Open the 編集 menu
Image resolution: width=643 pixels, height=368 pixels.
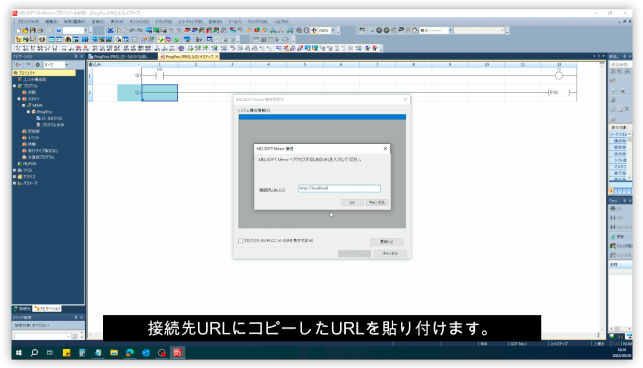click(x=51, y=21)
